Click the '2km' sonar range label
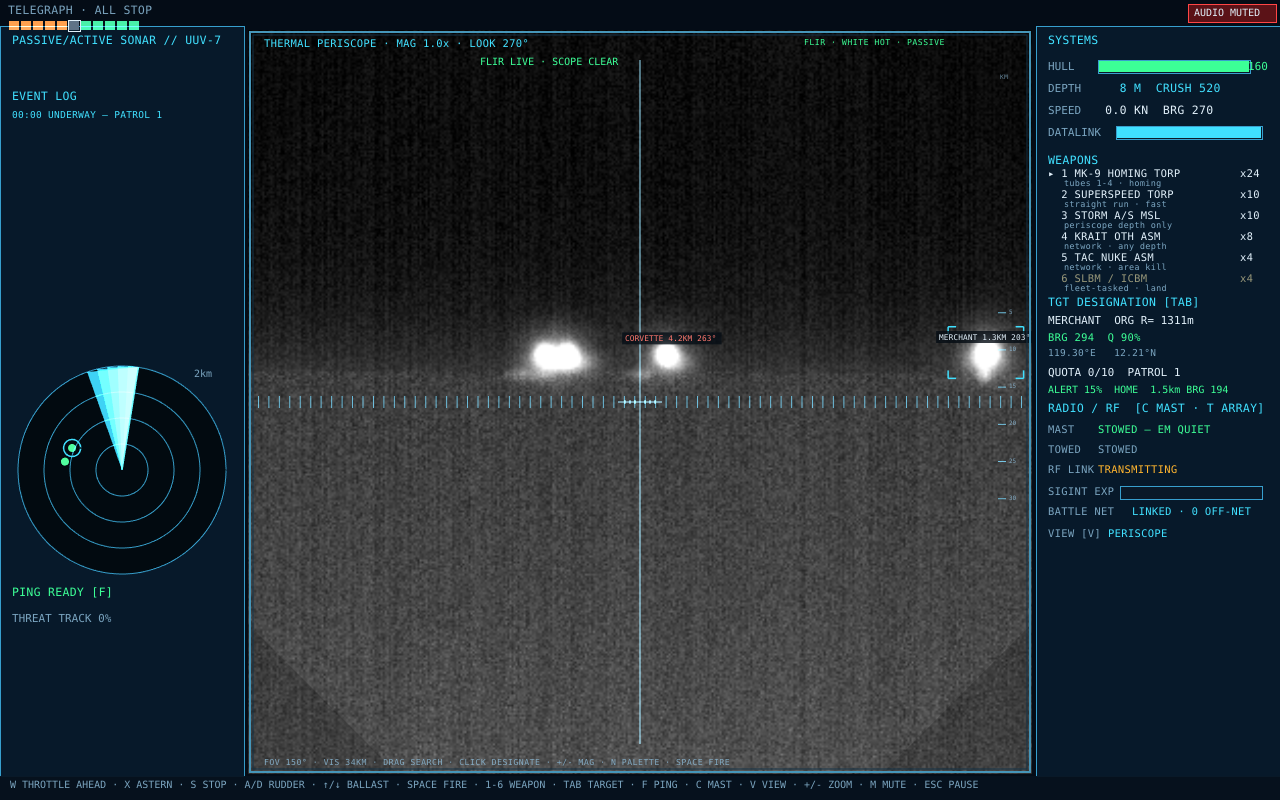Viewport: 1280px width, 800px height. point(203,374)
